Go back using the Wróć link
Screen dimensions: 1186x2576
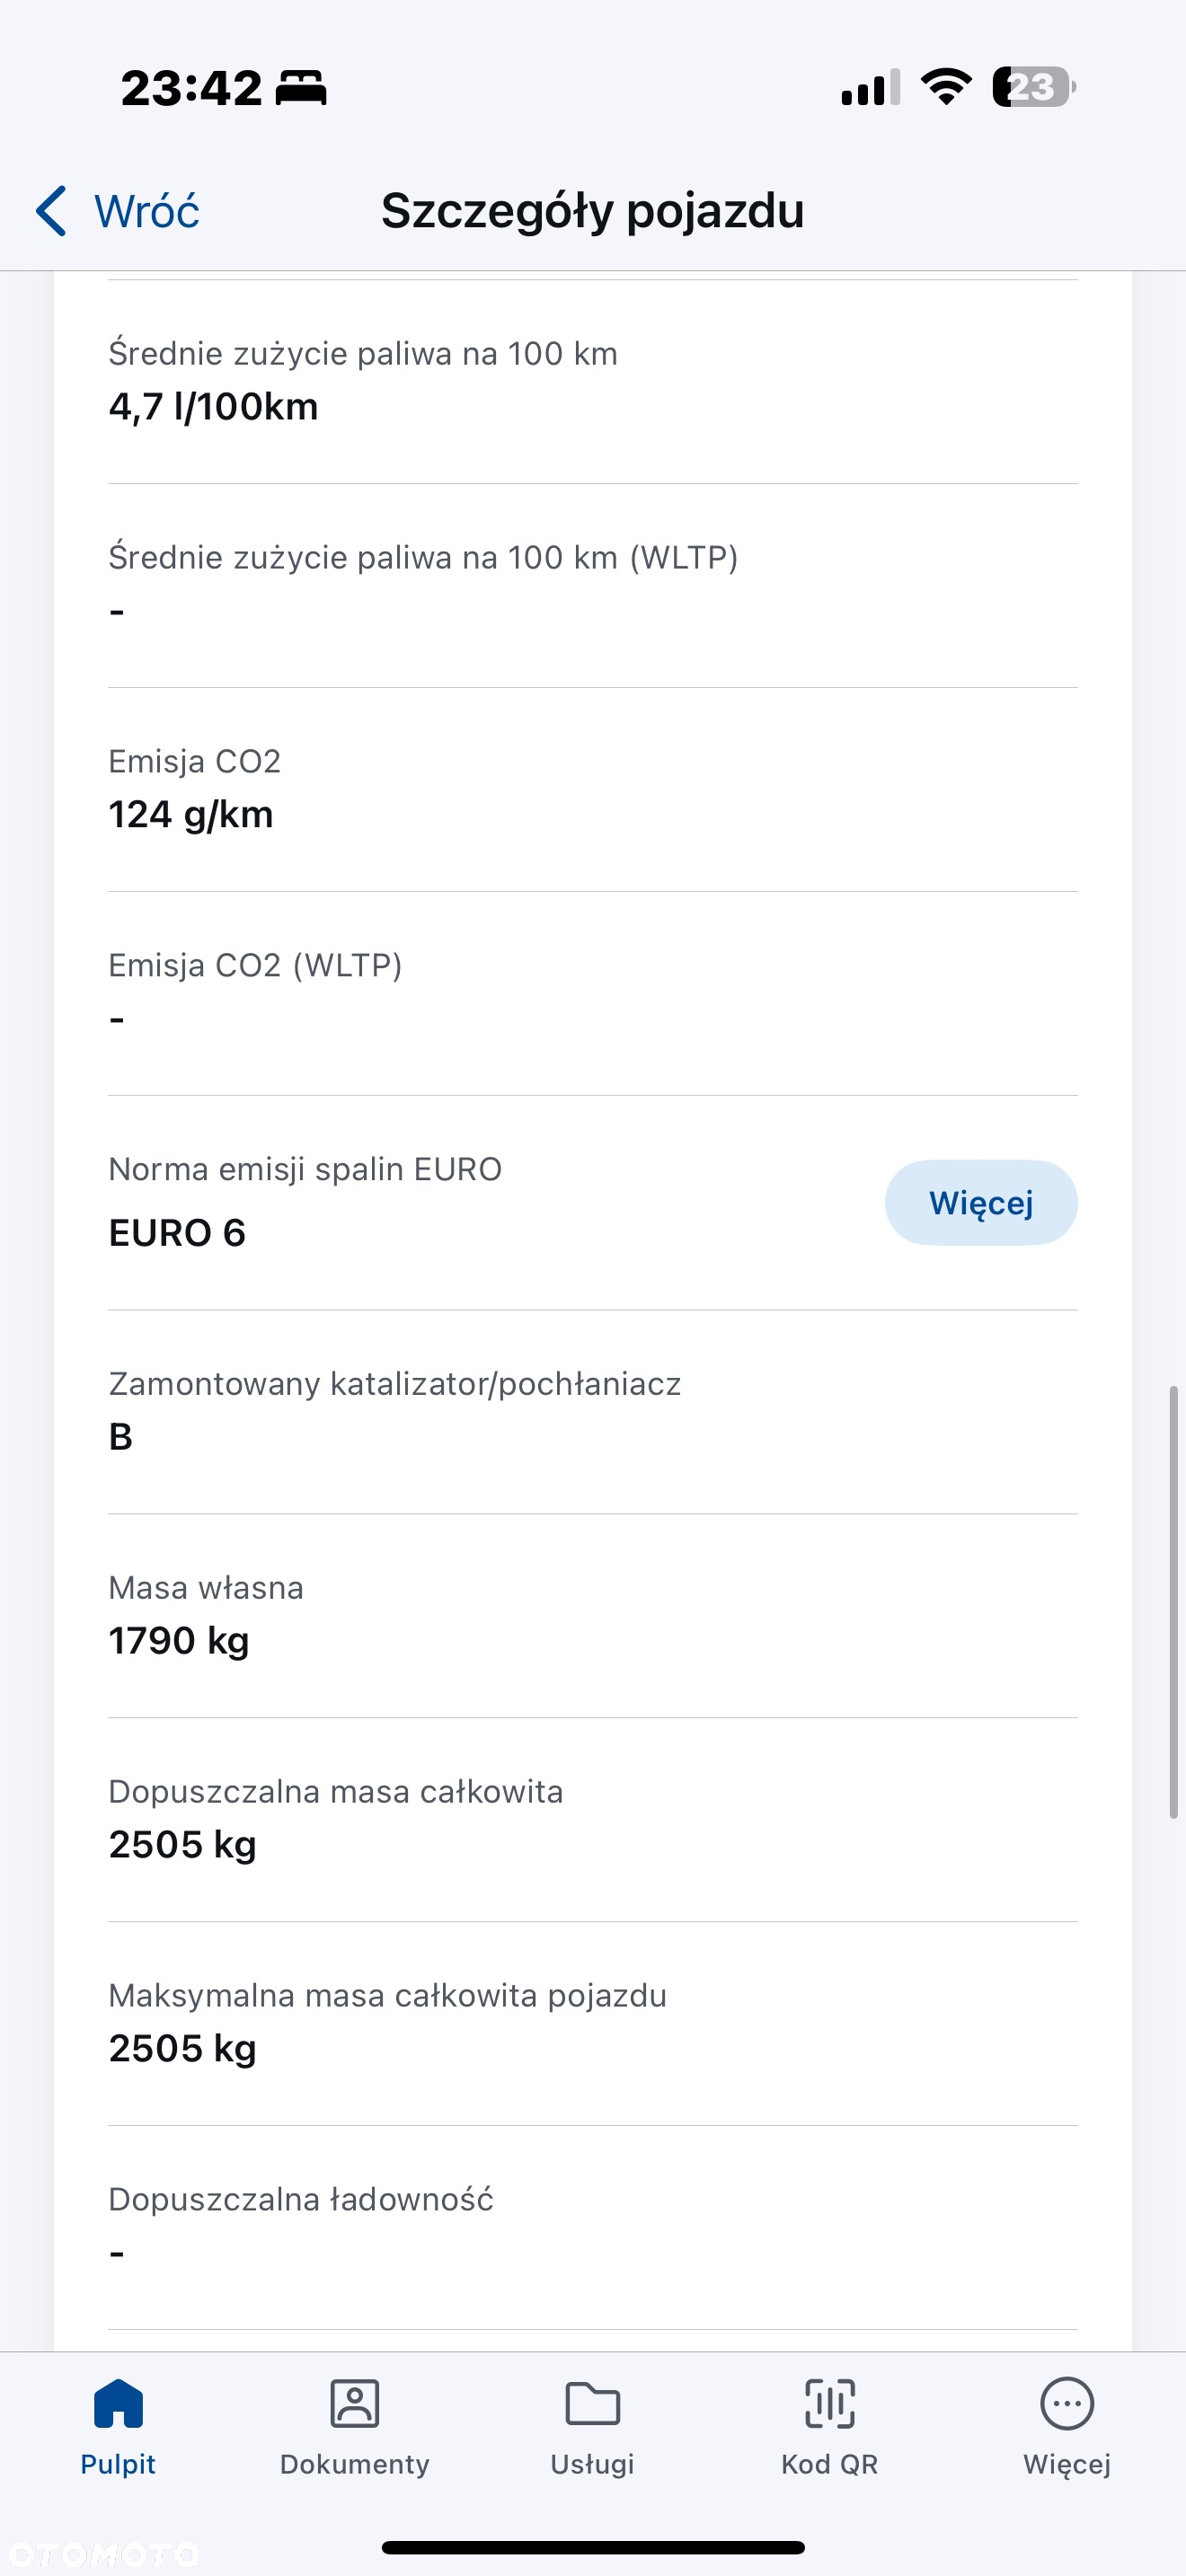coord(146,211)
